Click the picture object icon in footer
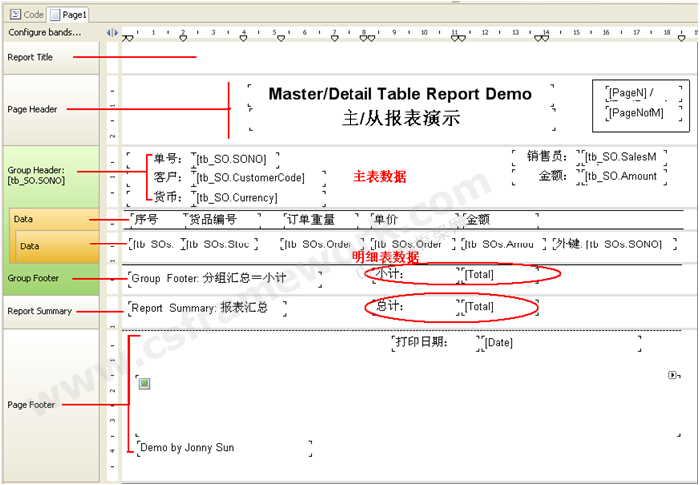Screen dimensions: 700x485 pos(144,384)
